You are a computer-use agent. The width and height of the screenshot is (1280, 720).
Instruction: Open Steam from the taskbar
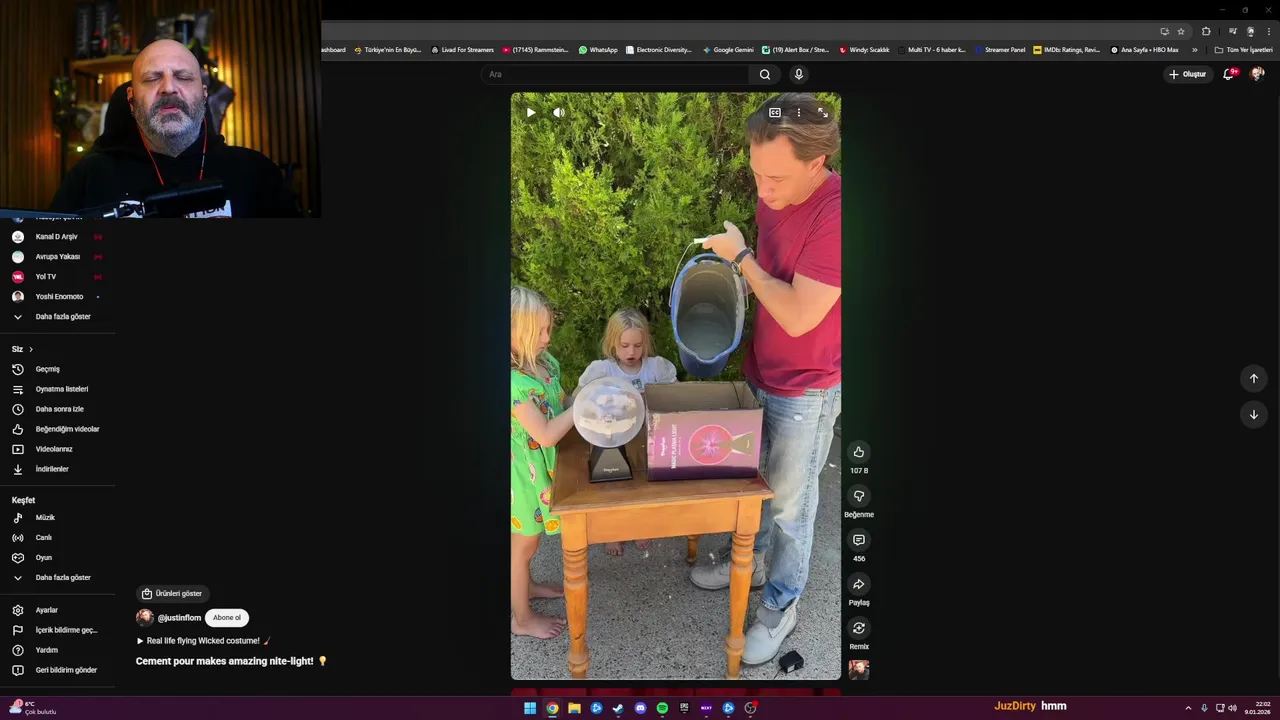(x=618, y=708)
